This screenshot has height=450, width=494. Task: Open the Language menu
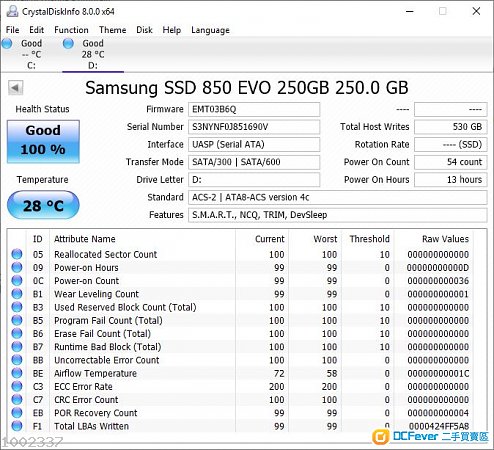click(x=210, y=30)
